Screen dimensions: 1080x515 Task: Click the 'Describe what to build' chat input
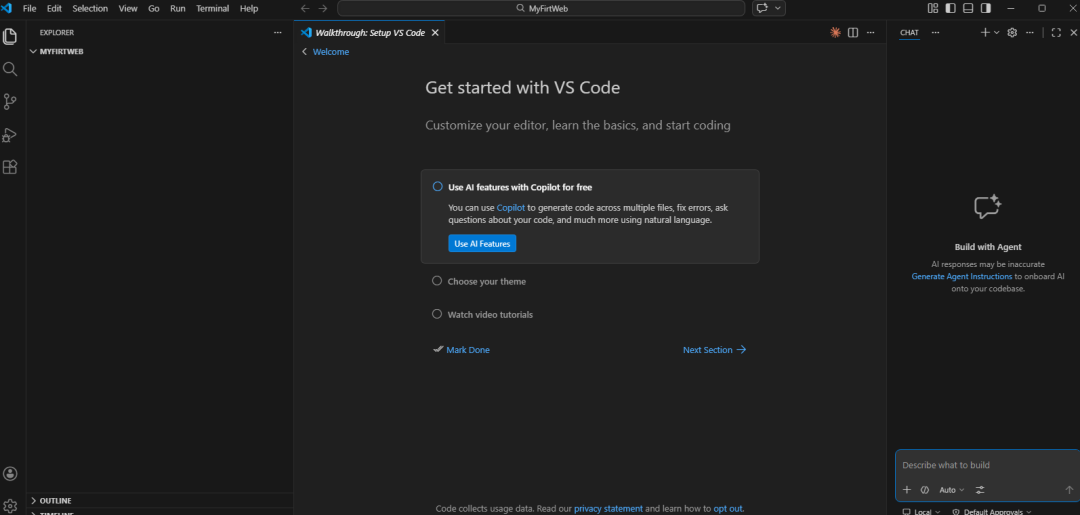(x=985, y=465)
